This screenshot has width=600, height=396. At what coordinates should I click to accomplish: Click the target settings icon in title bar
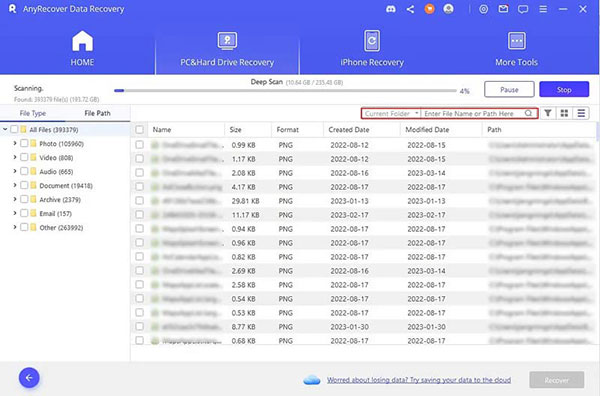[484, 9]
